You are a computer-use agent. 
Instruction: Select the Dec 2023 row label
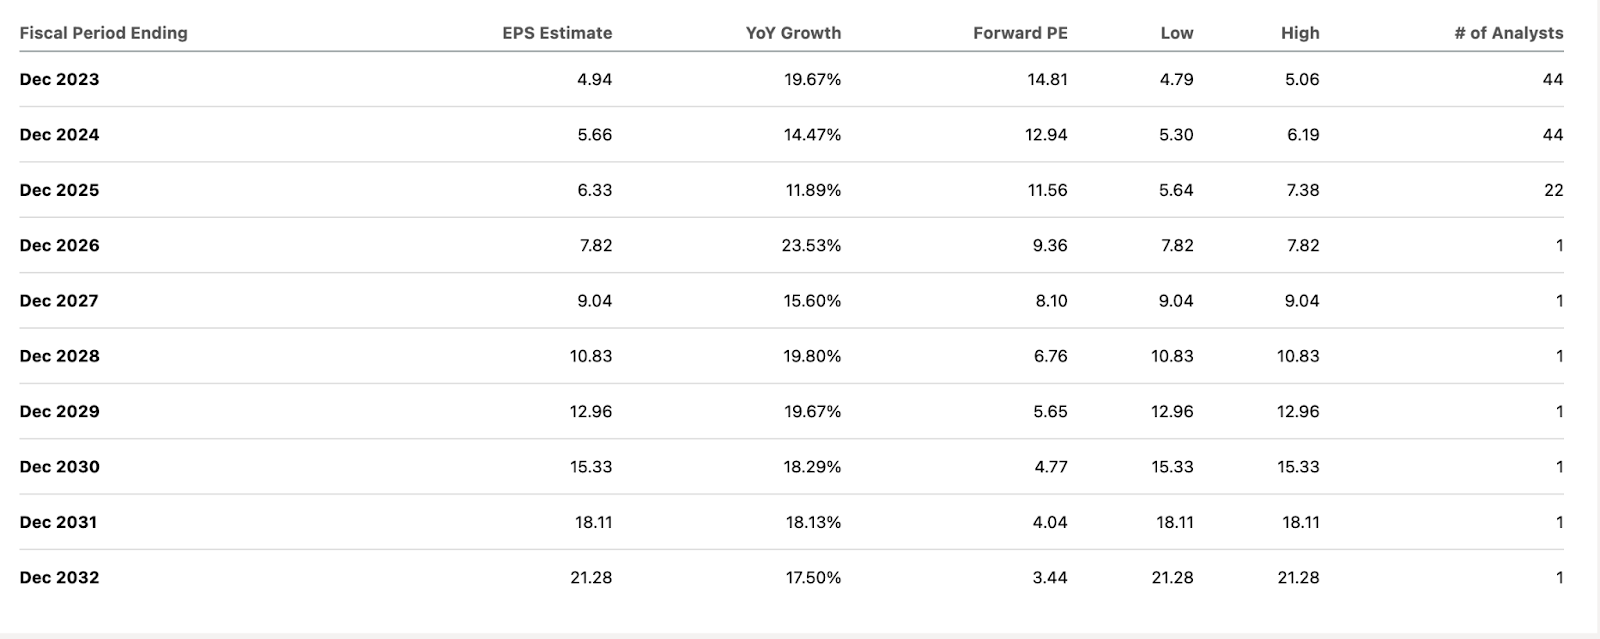coord(59,79)
